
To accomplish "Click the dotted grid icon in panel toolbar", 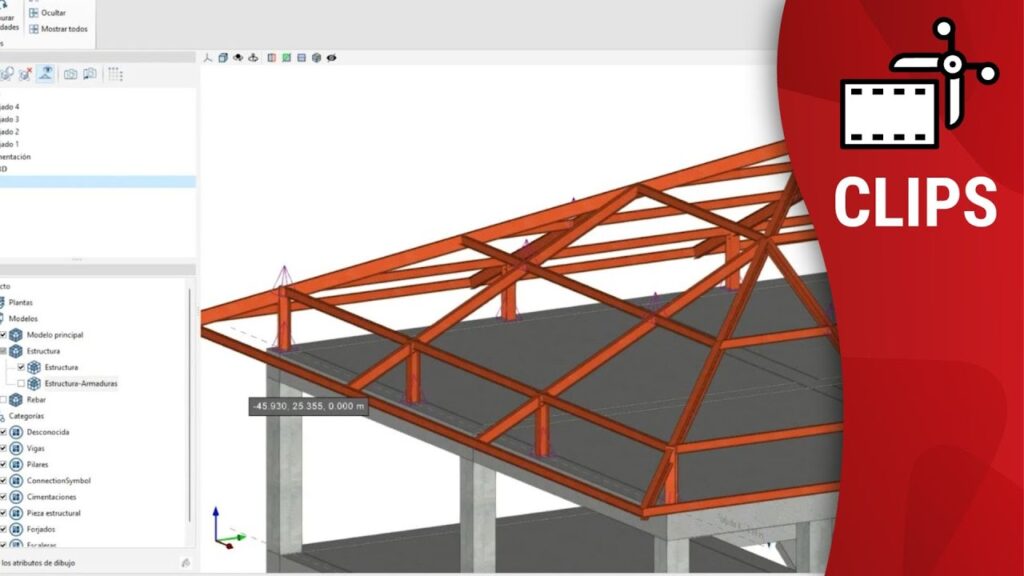I will (115, 74).
